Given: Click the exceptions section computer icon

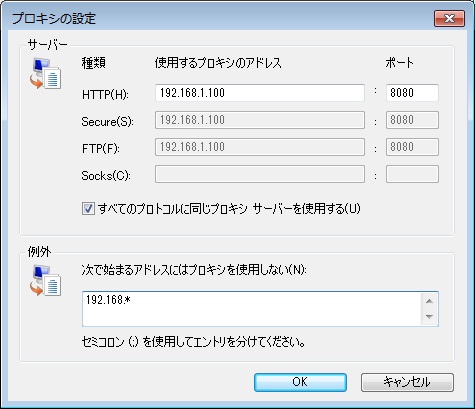Looking at the screenshot, I should [x=46, y=281].
